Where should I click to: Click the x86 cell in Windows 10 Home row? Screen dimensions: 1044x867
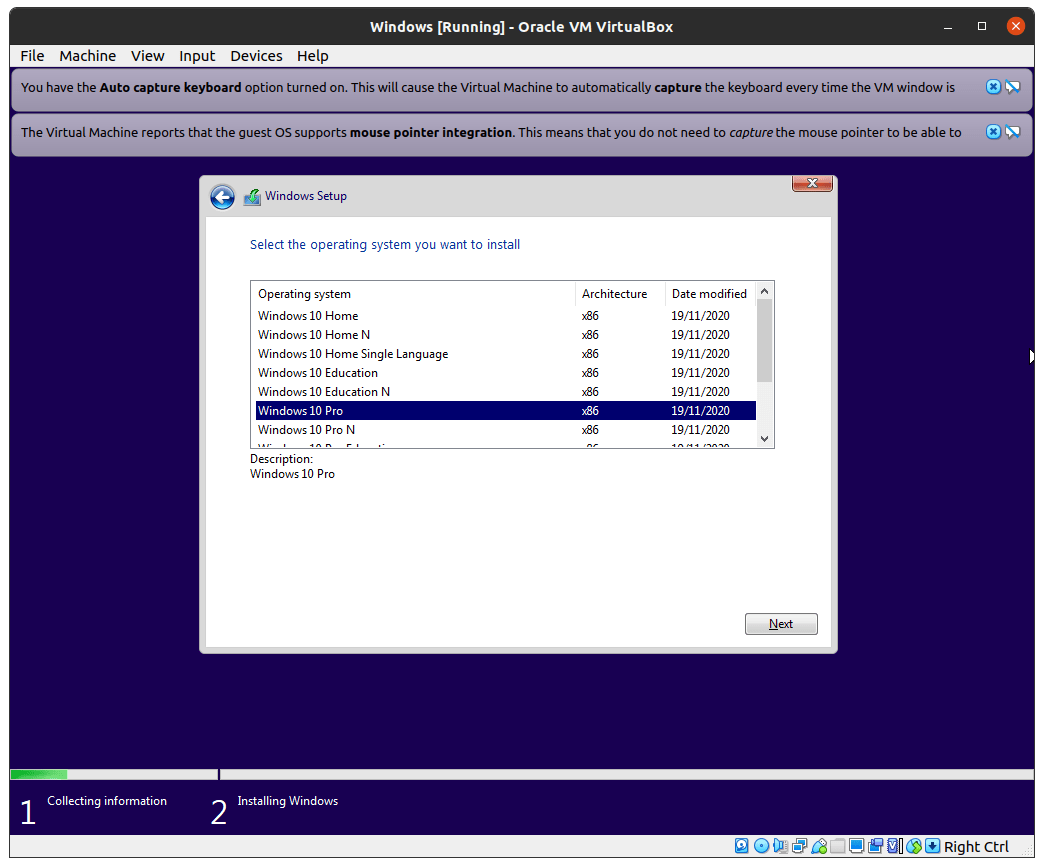point(590,316)
